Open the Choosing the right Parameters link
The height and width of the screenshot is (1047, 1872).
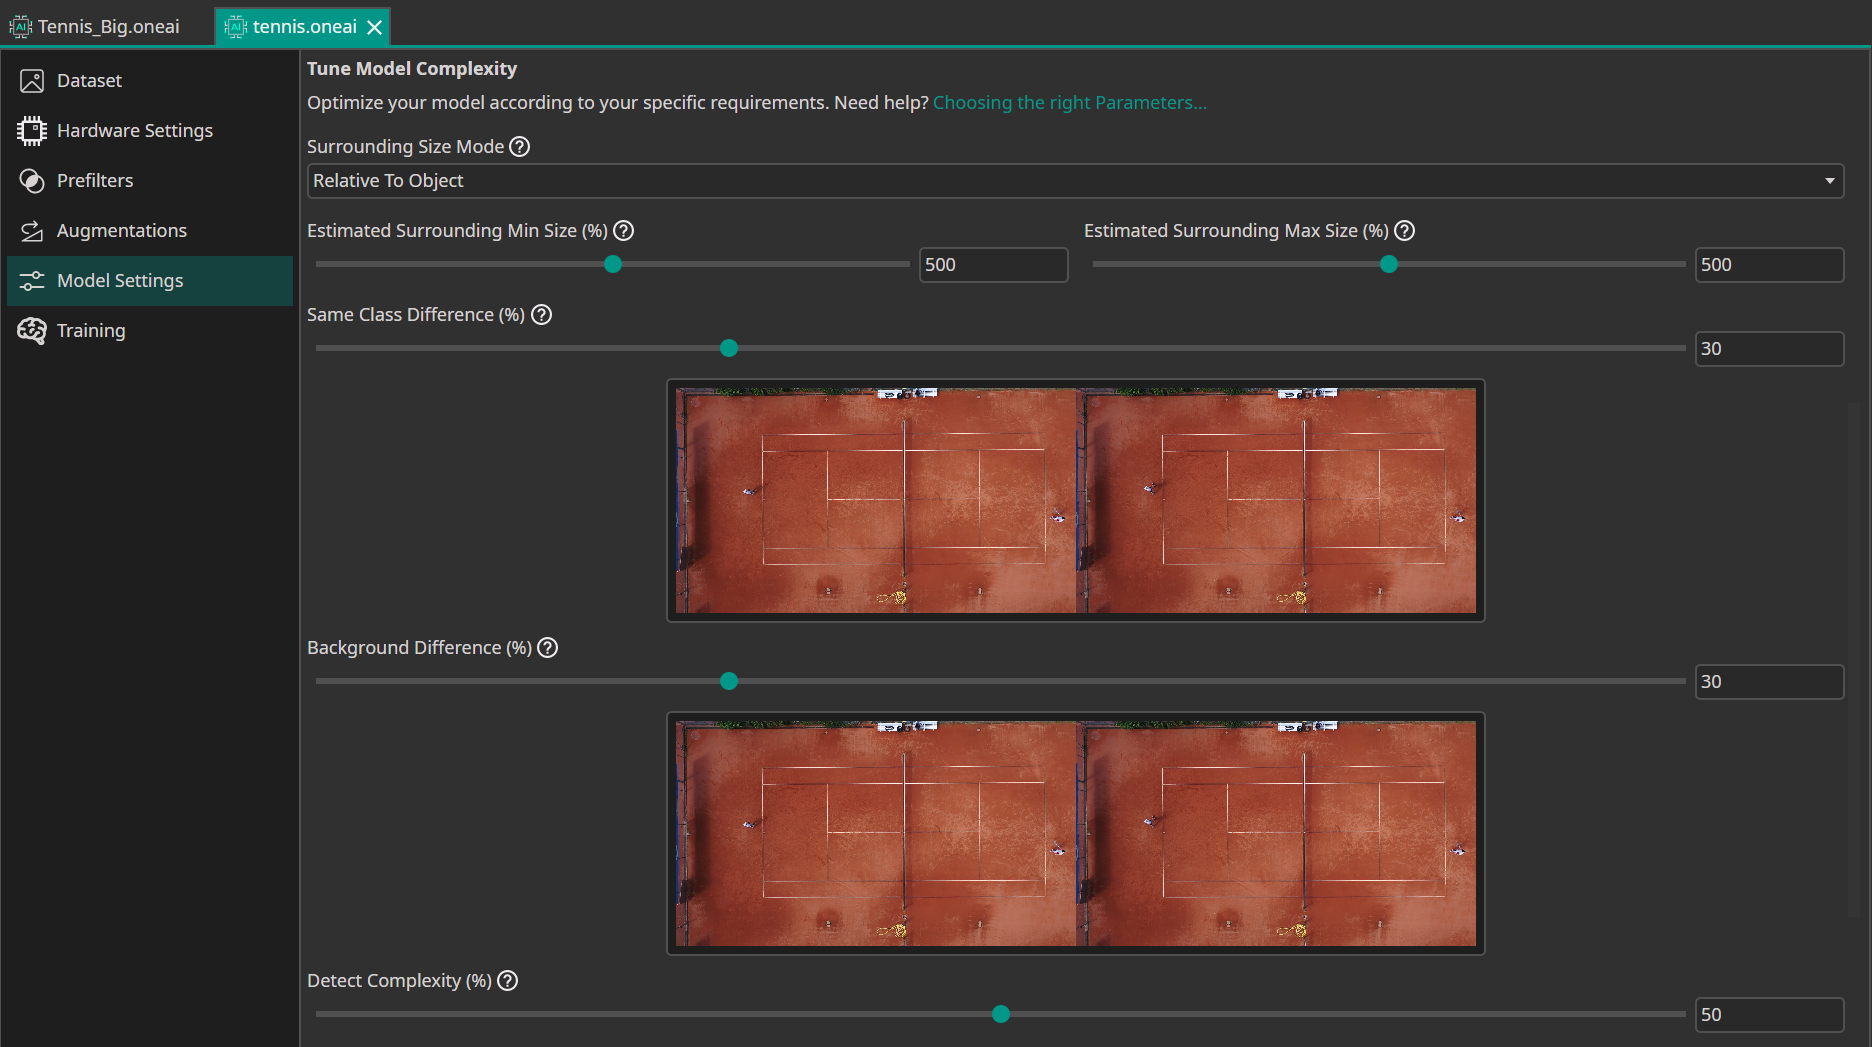tap(1069, 102)
